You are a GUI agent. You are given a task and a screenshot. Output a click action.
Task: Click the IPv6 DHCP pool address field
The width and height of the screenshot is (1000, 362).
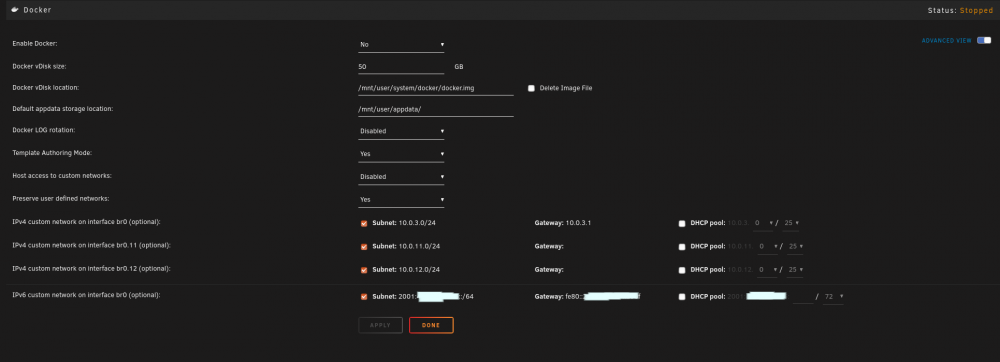[x=803, y=297]
